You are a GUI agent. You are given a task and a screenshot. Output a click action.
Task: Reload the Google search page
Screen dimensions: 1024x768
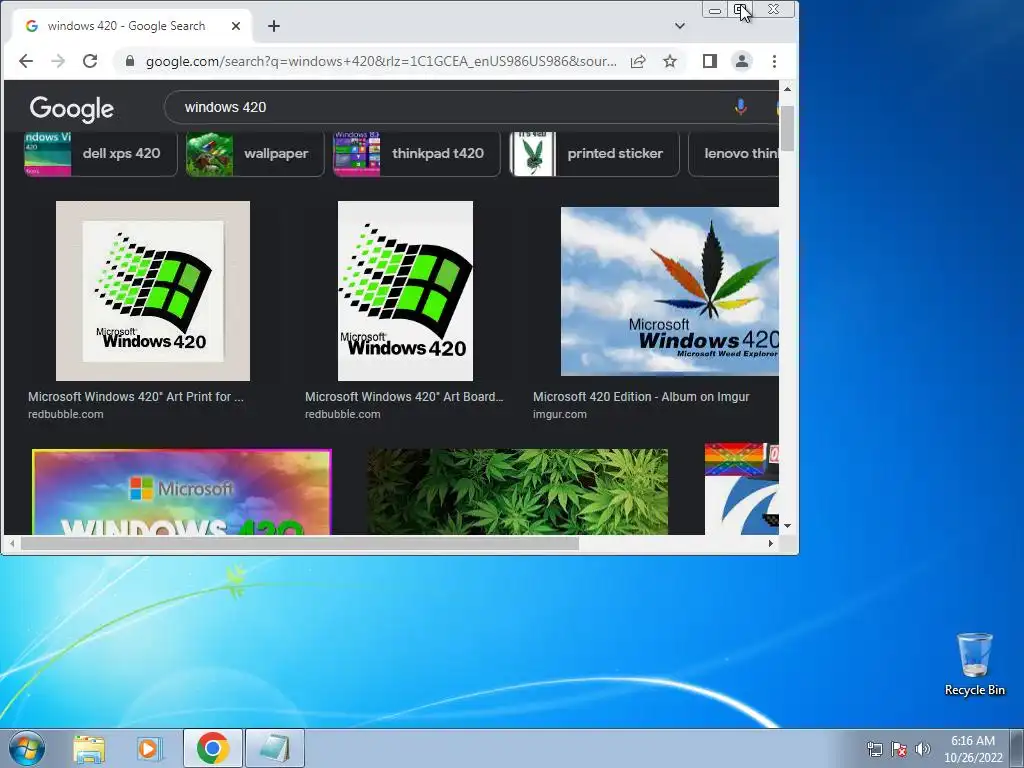click(x=90, y=61)
